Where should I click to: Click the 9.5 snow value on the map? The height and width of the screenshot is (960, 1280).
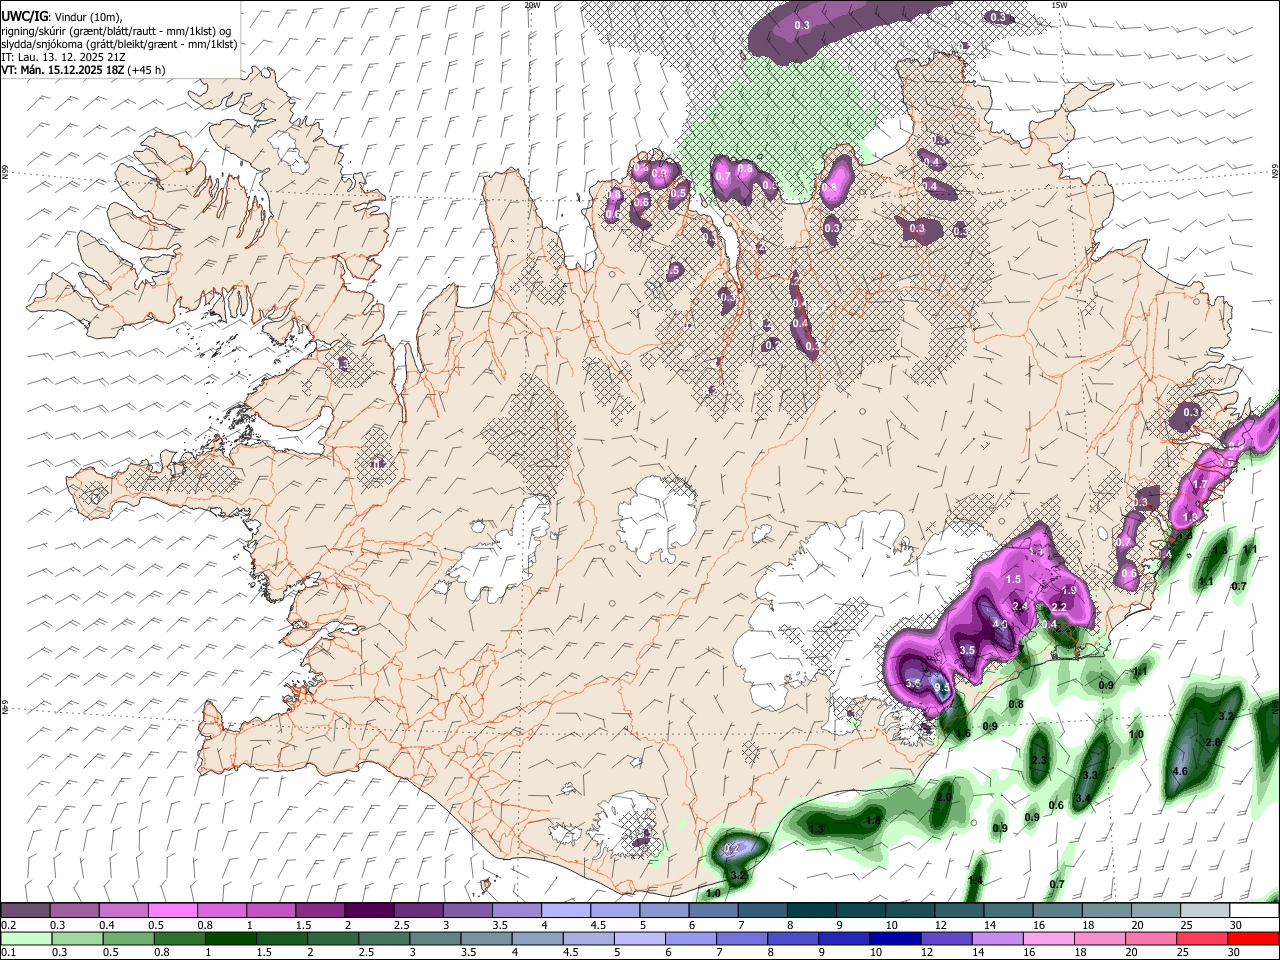[941, 688]
